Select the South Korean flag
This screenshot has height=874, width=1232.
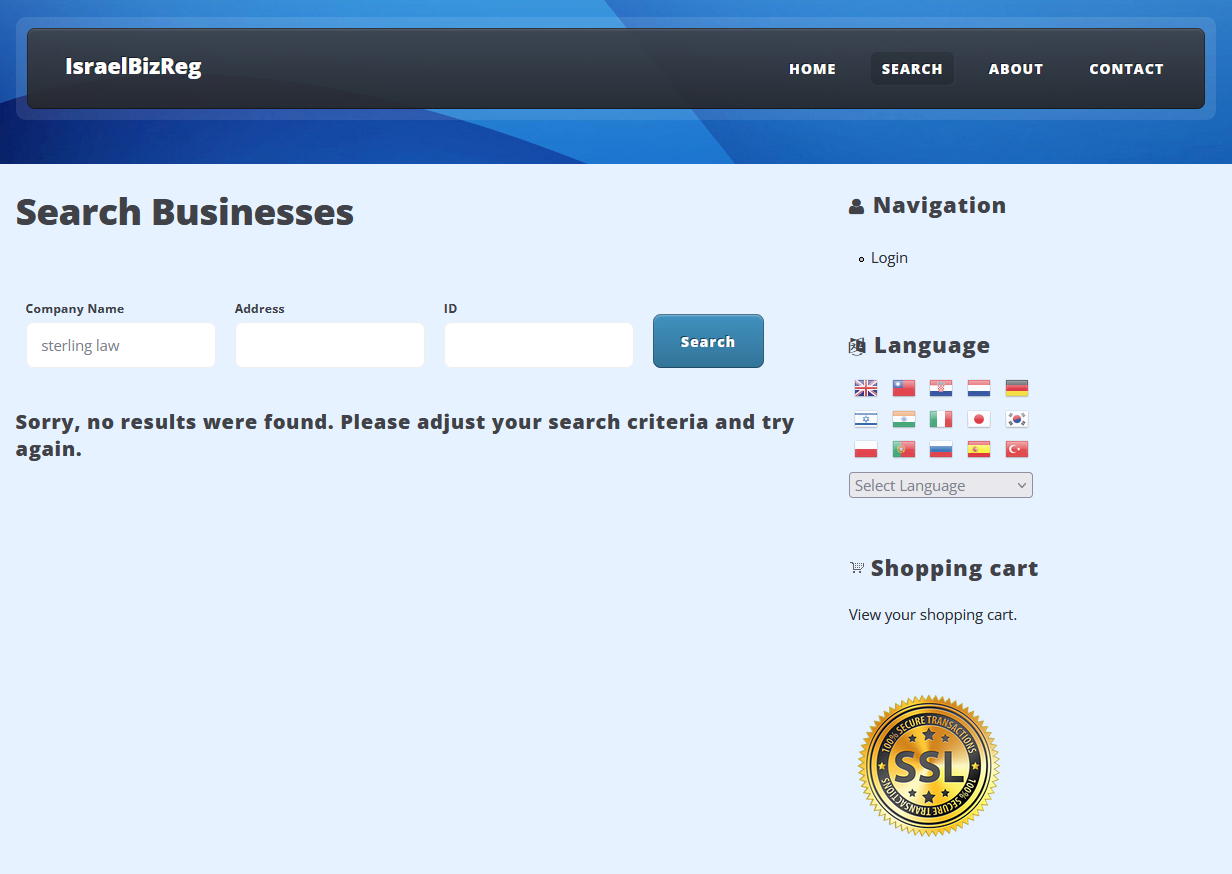1017,419
